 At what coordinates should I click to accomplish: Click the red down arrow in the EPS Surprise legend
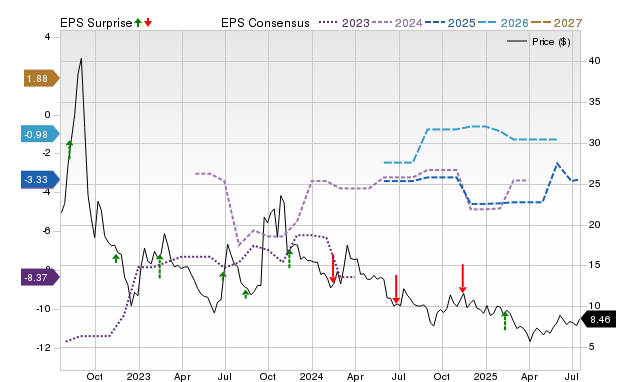(148, 22)
